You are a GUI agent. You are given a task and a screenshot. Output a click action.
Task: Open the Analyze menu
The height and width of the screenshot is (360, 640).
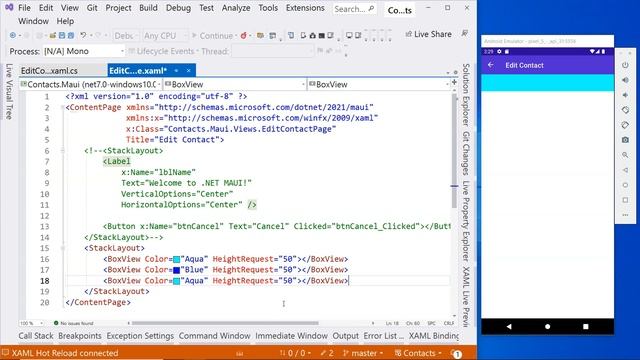(236, 8)
